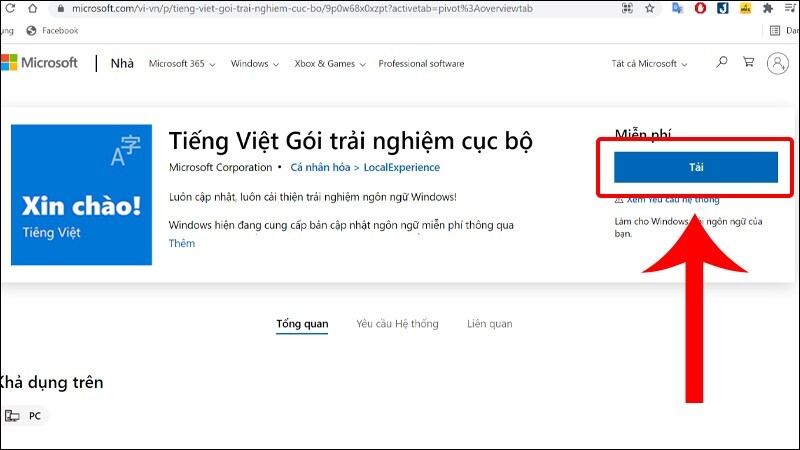Click the blue Tải download button

[696, 167]
